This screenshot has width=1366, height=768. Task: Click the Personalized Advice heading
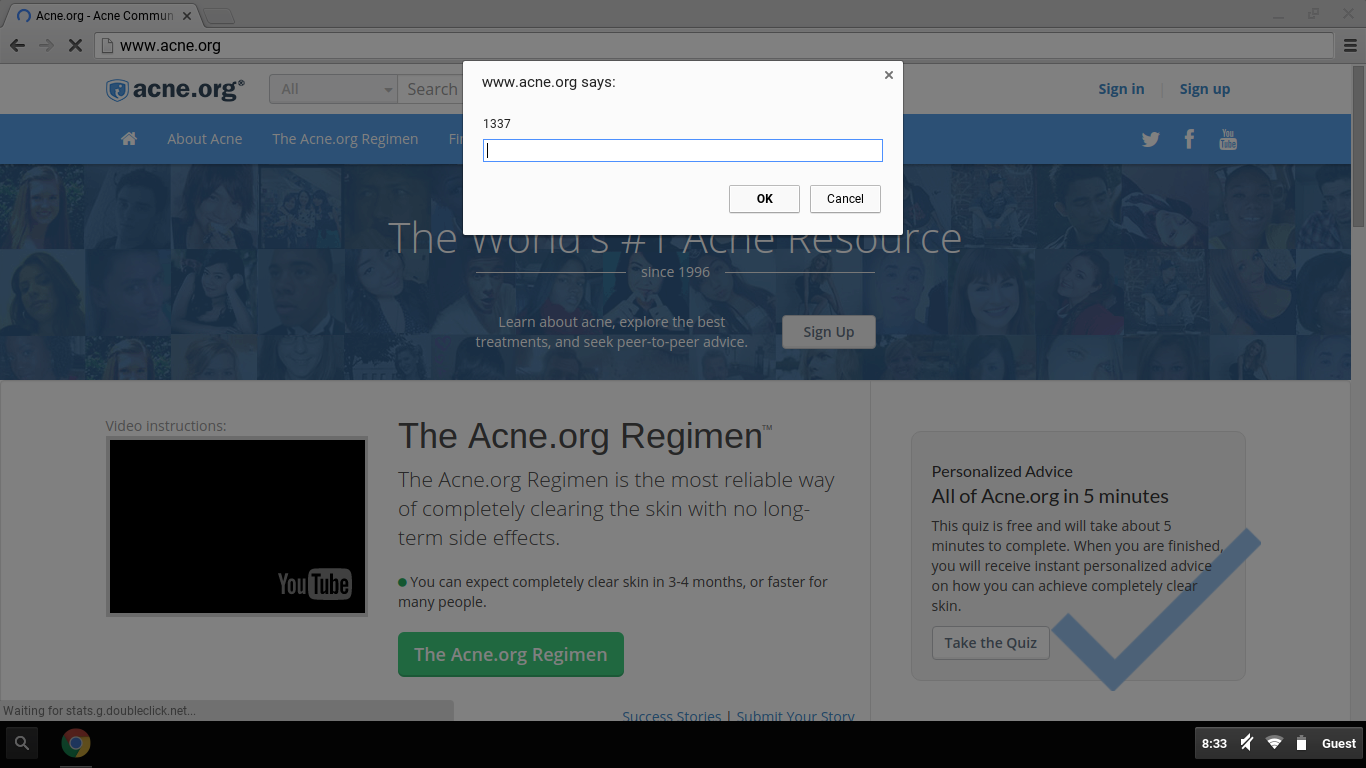1002,471
